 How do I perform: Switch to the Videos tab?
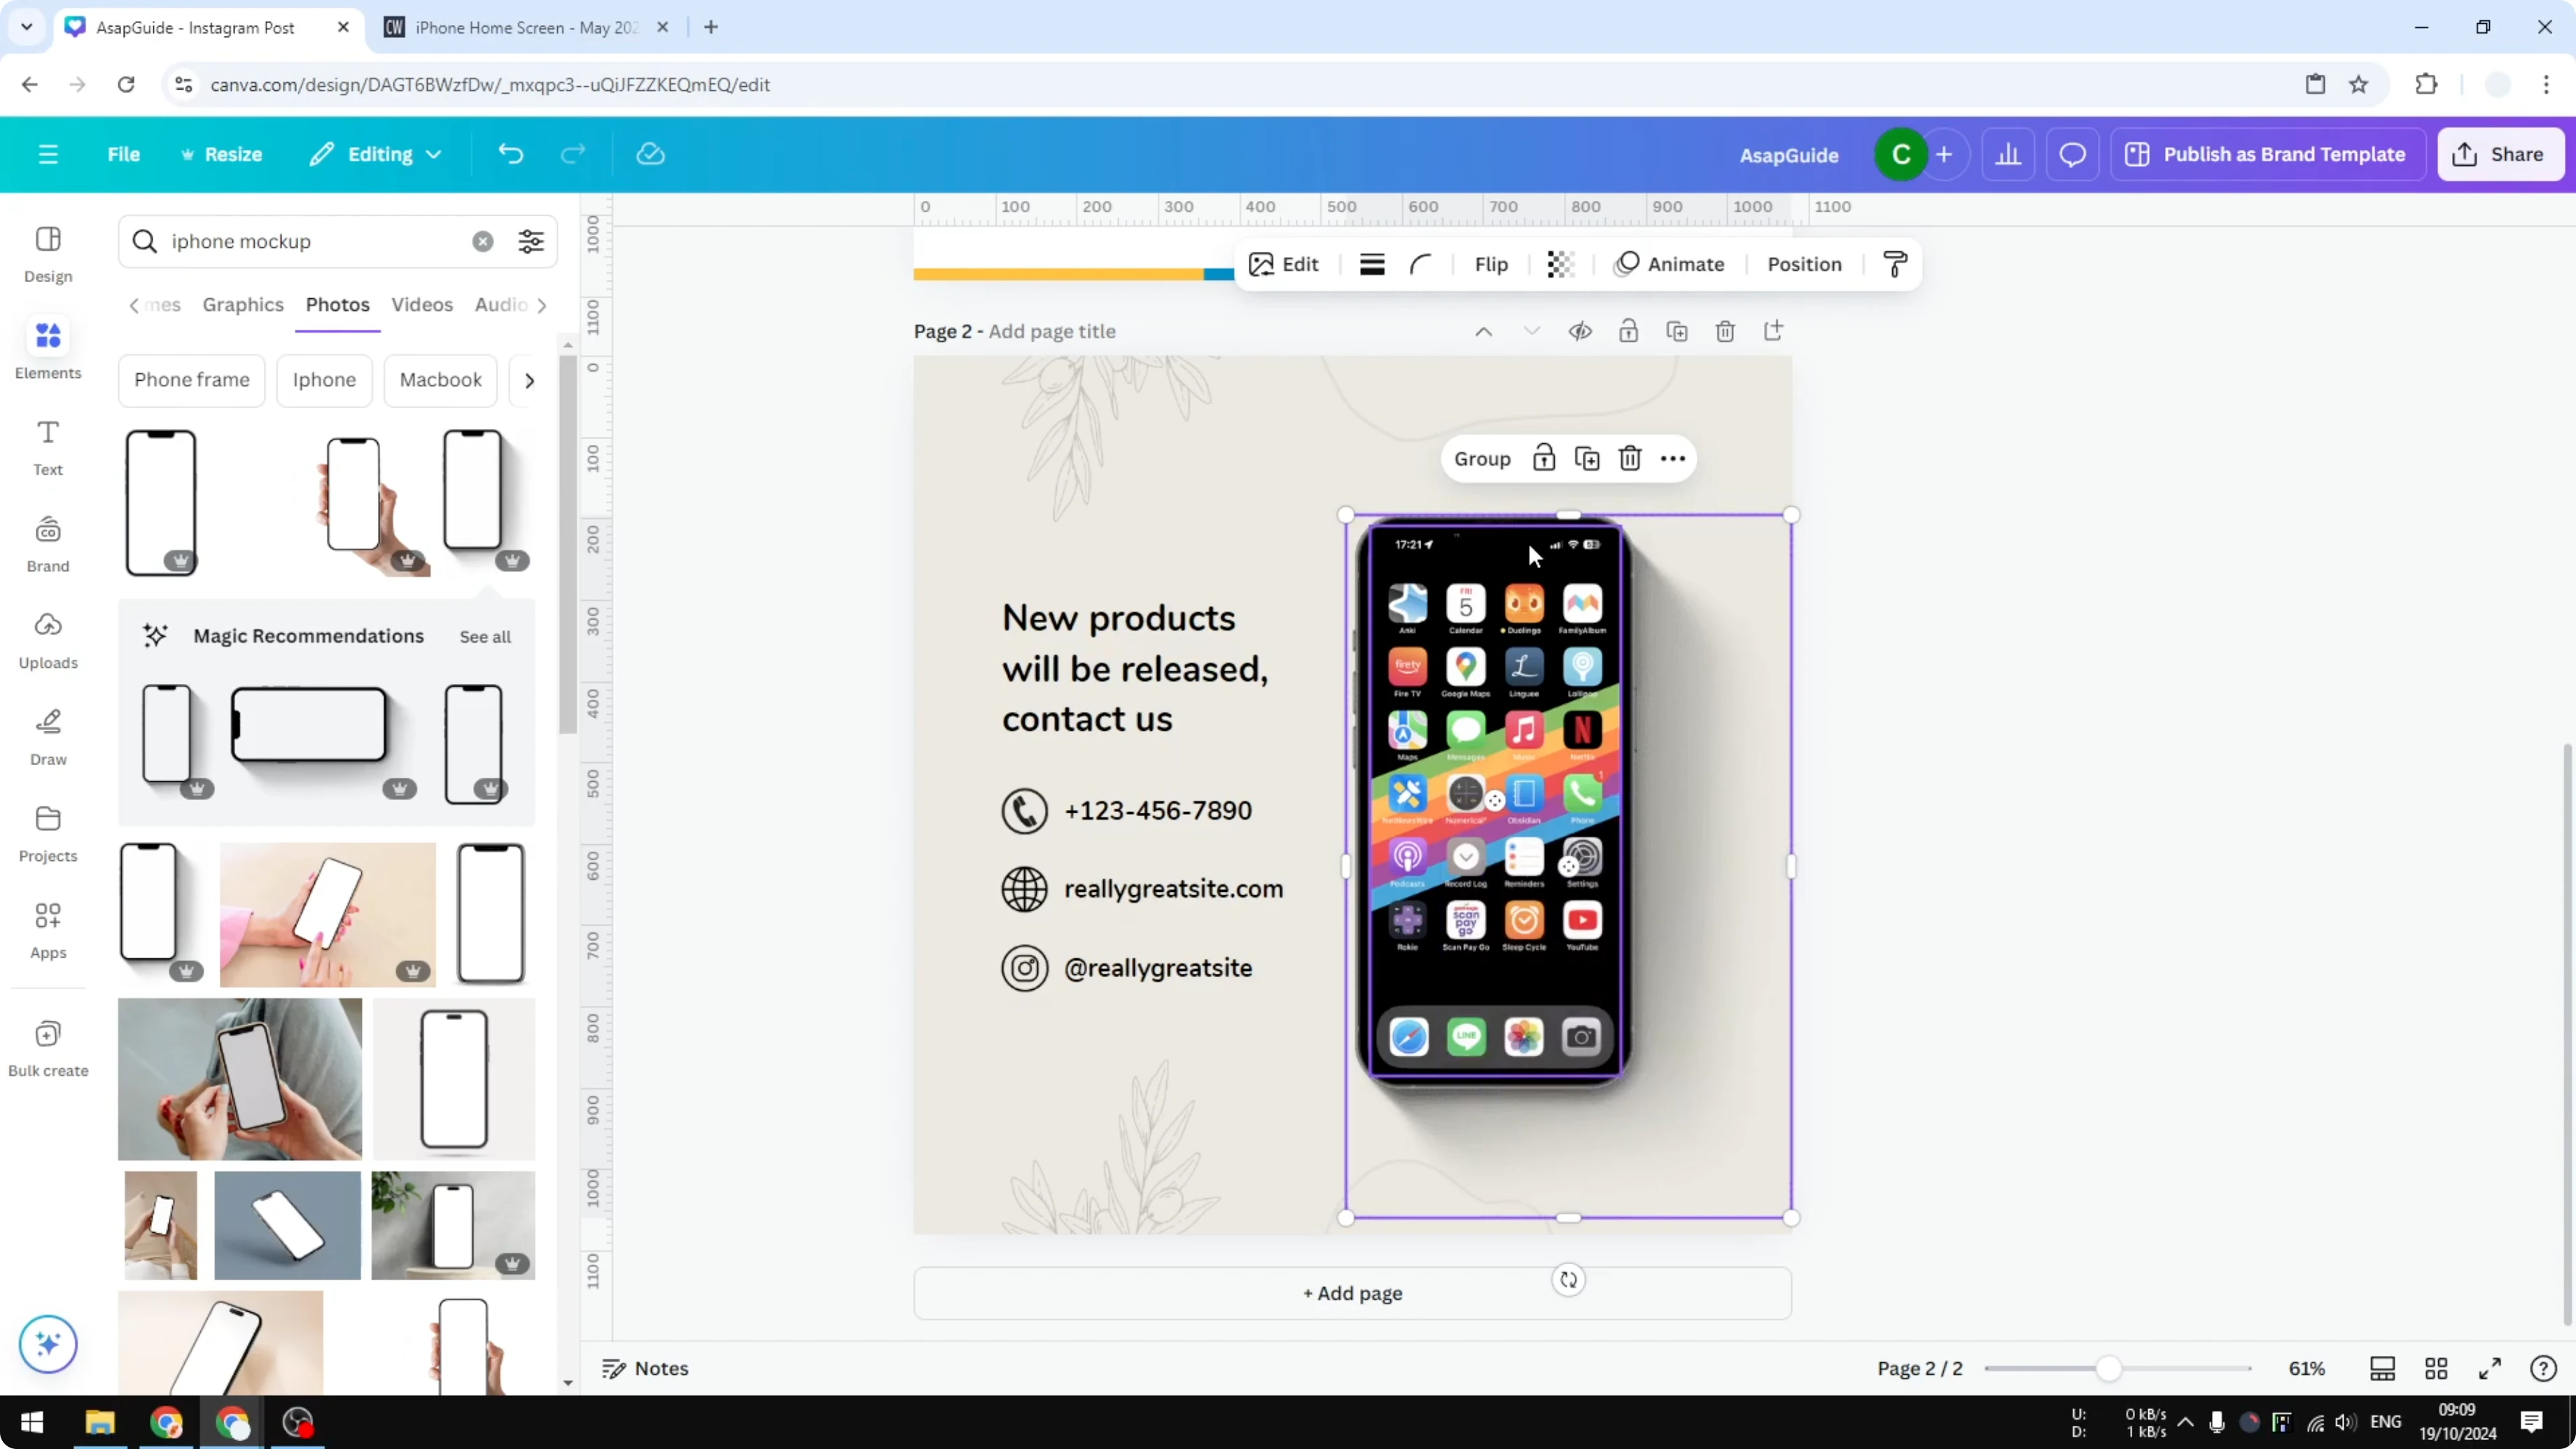point(422,305)
